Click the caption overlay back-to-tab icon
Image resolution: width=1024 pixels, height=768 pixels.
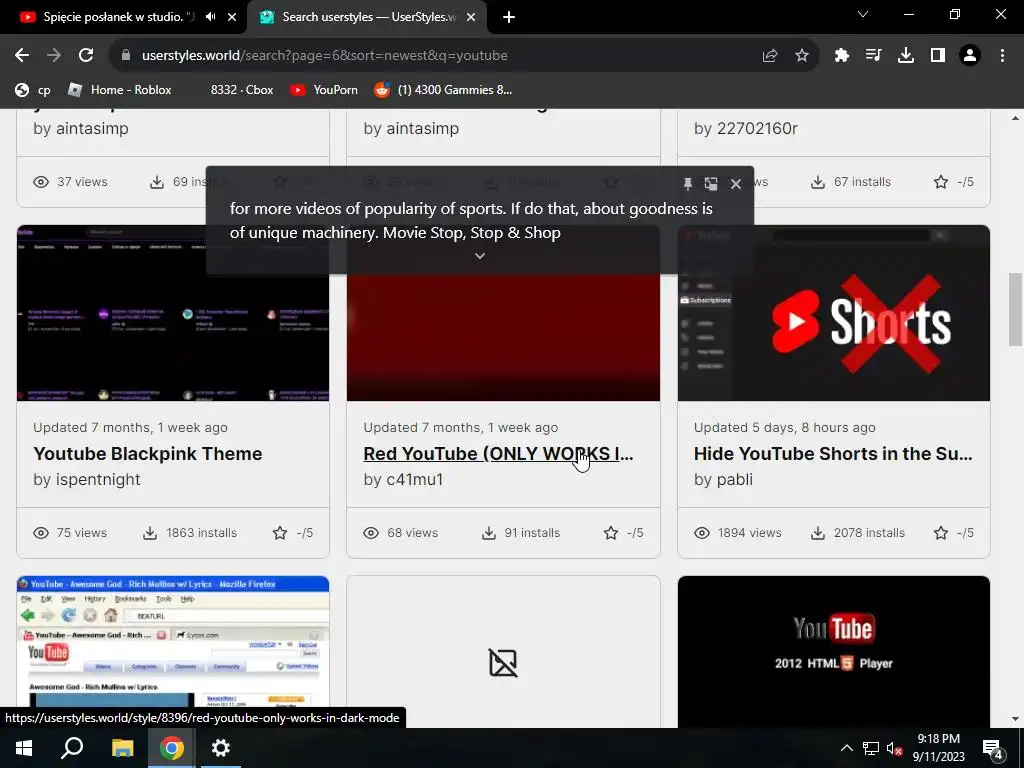(x=711, y=184)
